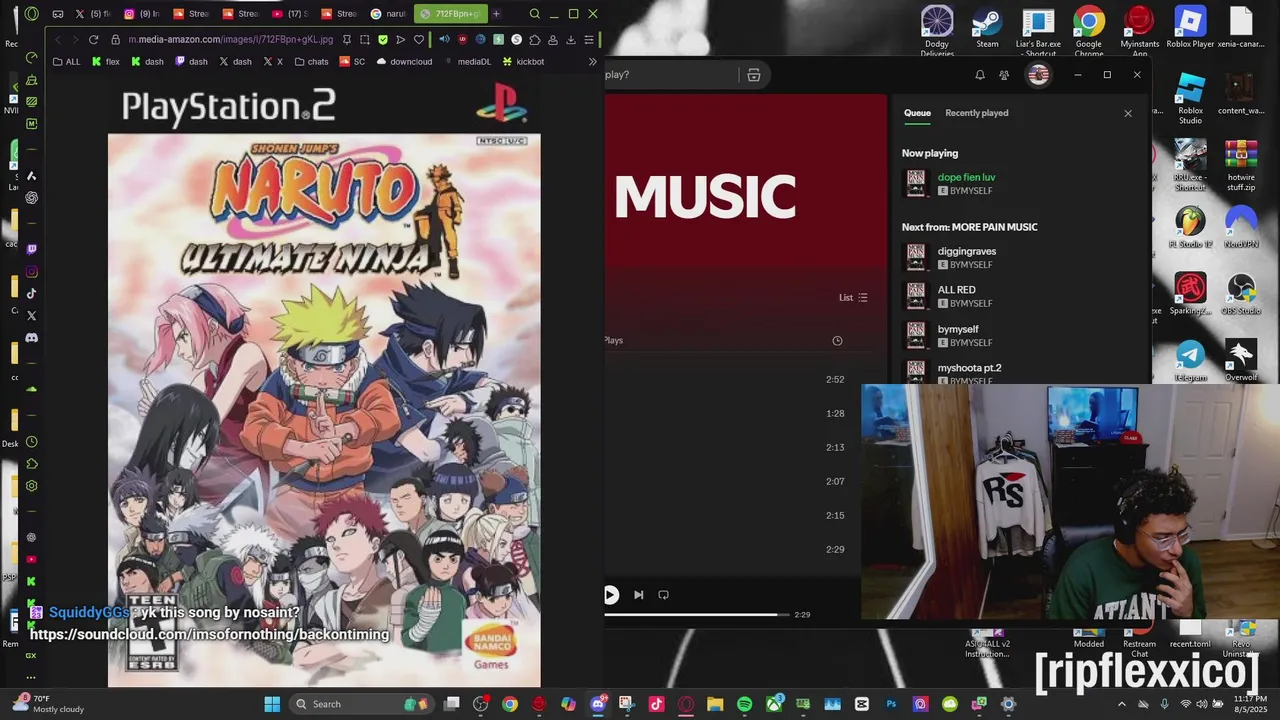Open Steam desktop shortcut
Viewport: 1280px width, 720px height.
[x=987, y=26]
